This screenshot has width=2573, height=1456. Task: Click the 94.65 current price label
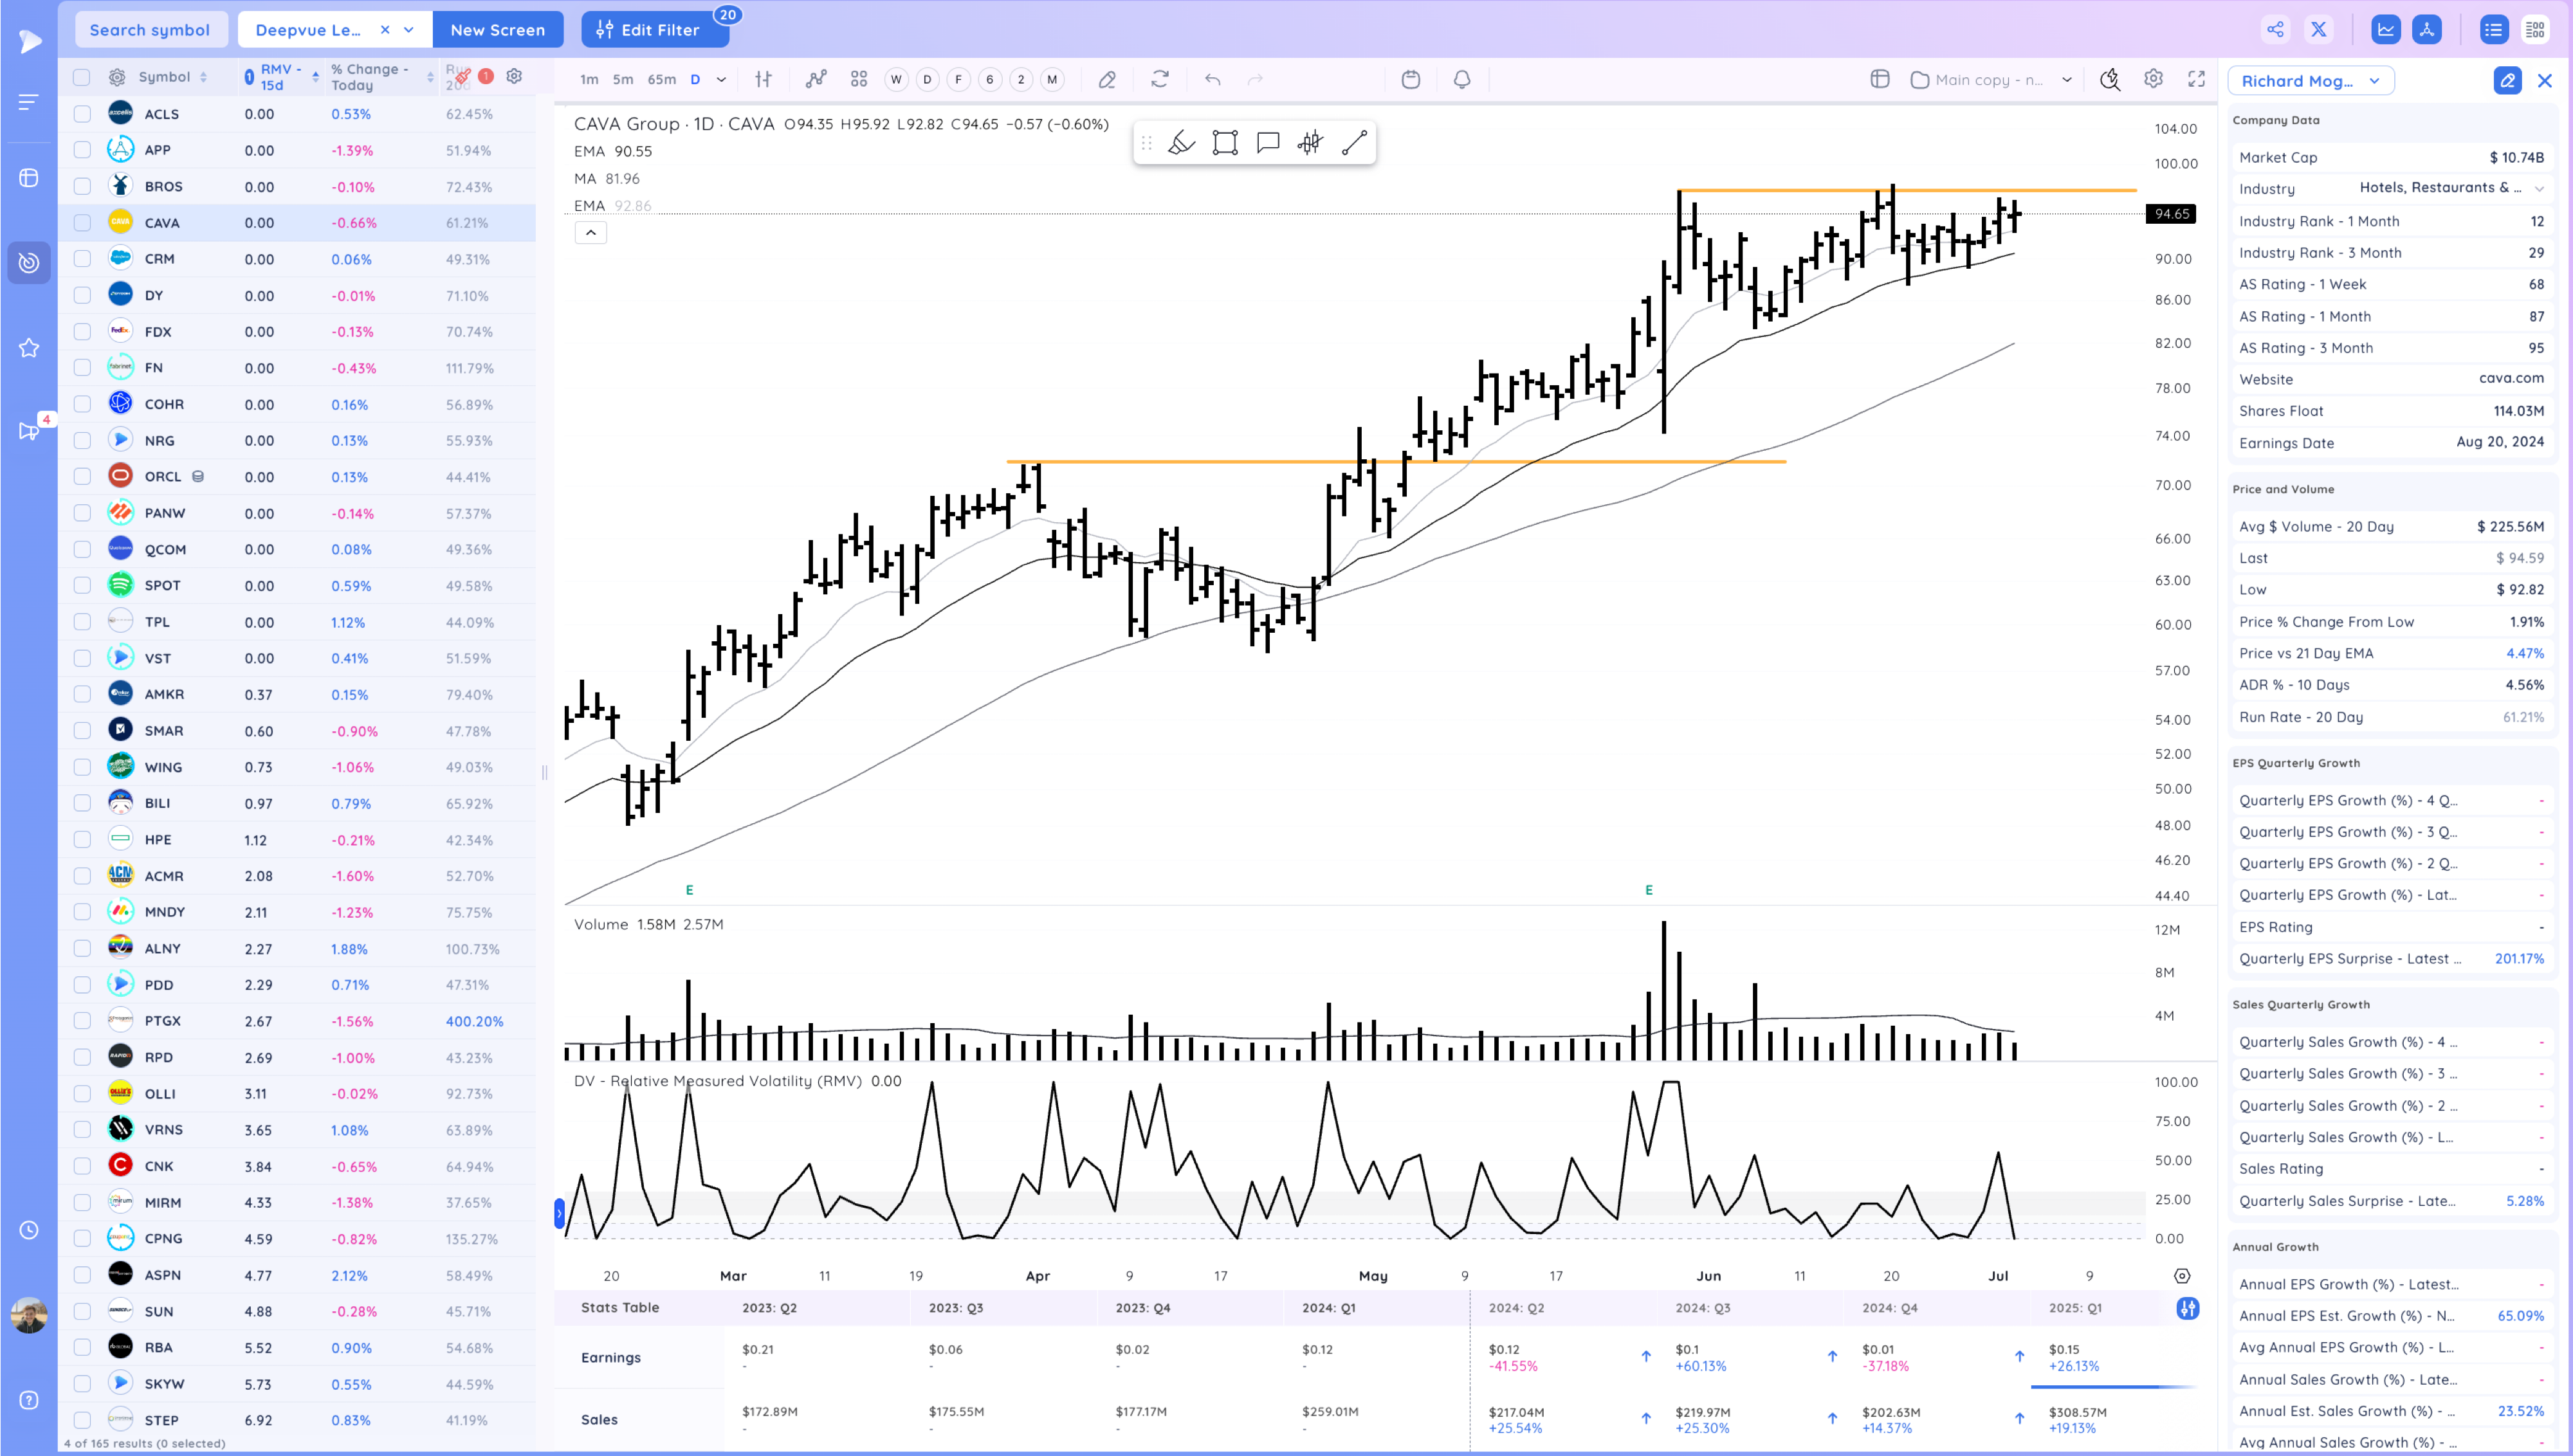pyautogui.click(x=2171, y=213)
